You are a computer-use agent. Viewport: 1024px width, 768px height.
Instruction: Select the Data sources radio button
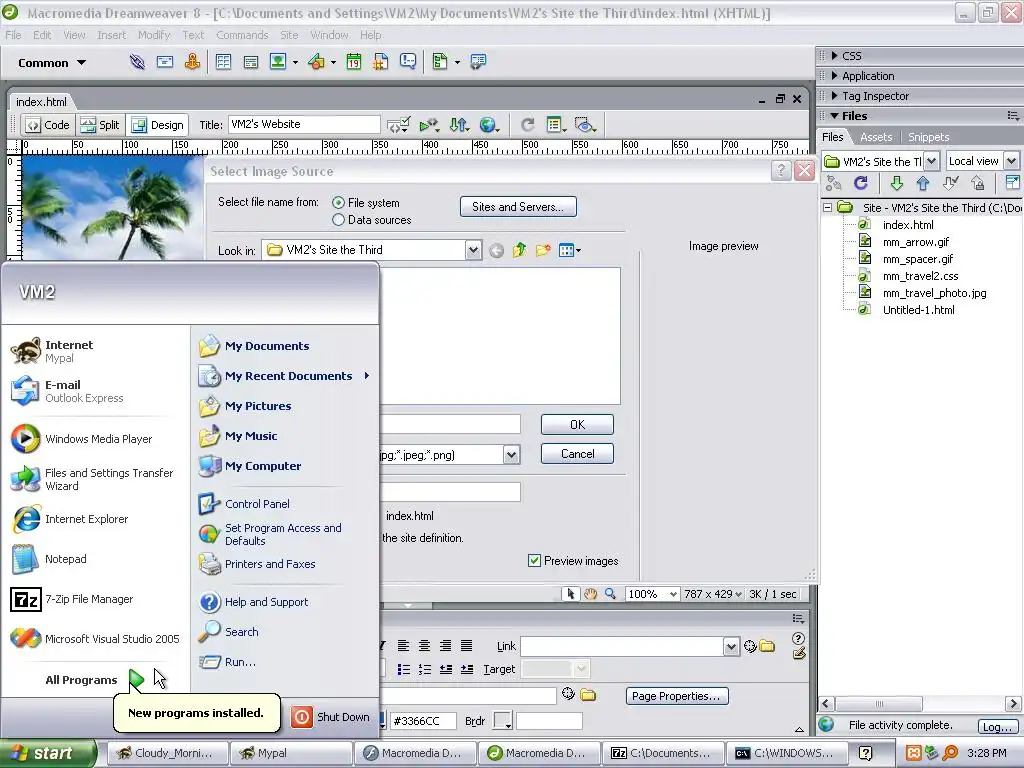click(x=338, y=220)
